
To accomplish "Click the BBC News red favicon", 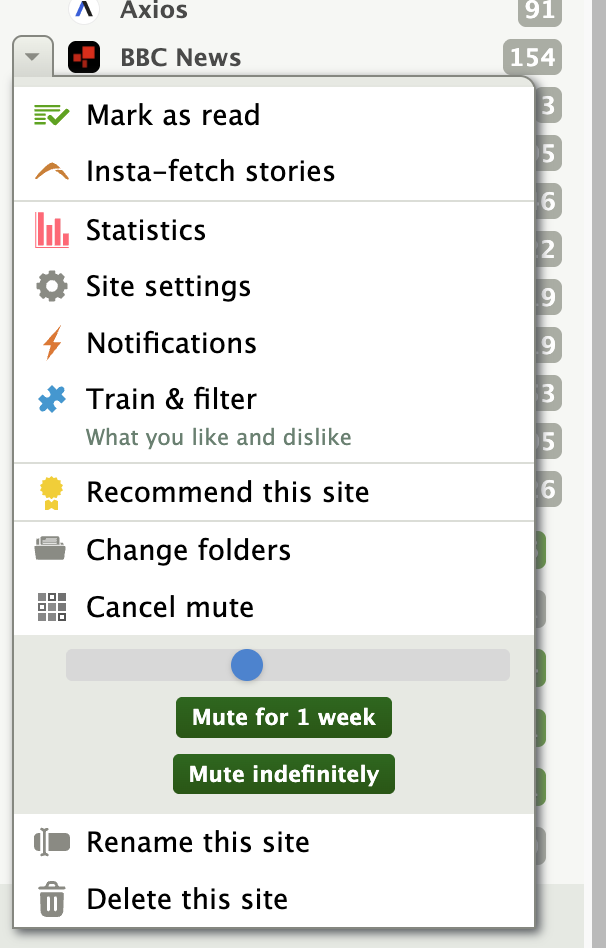I will click(84, 57).
